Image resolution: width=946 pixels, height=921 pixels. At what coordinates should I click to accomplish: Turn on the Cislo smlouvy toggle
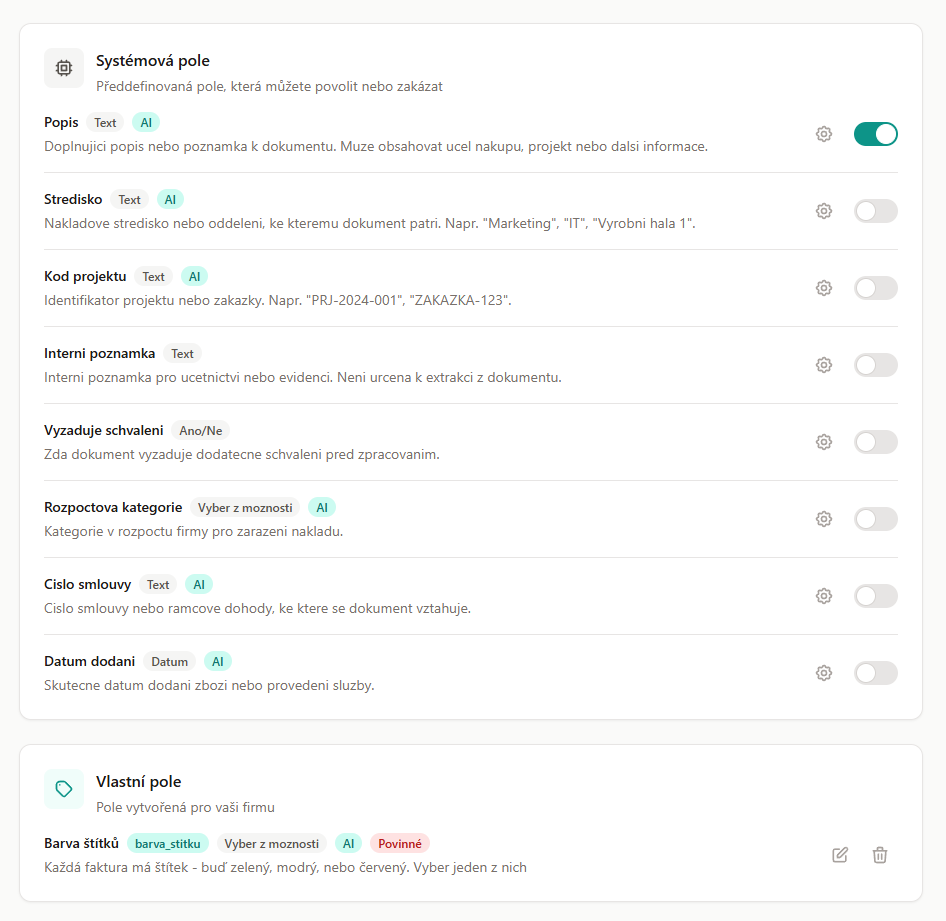875,596
